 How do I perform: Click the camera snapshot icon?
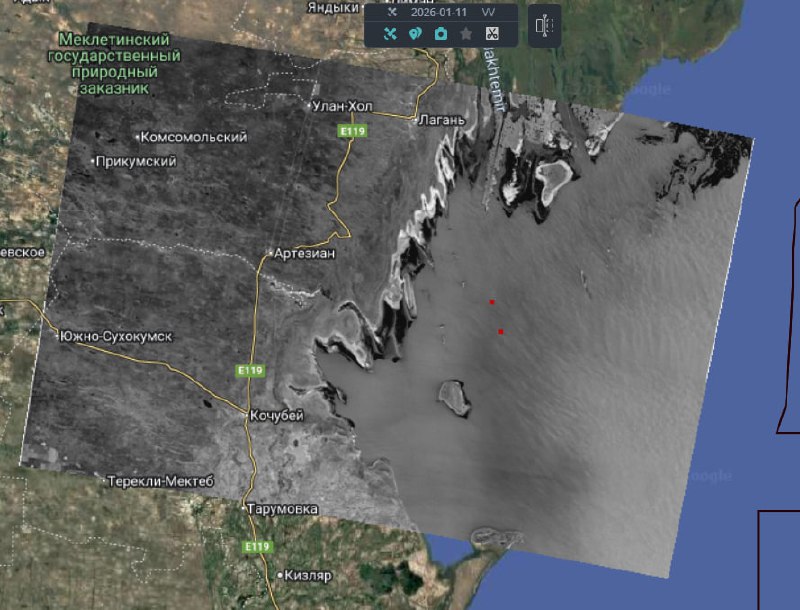point(441,34)
